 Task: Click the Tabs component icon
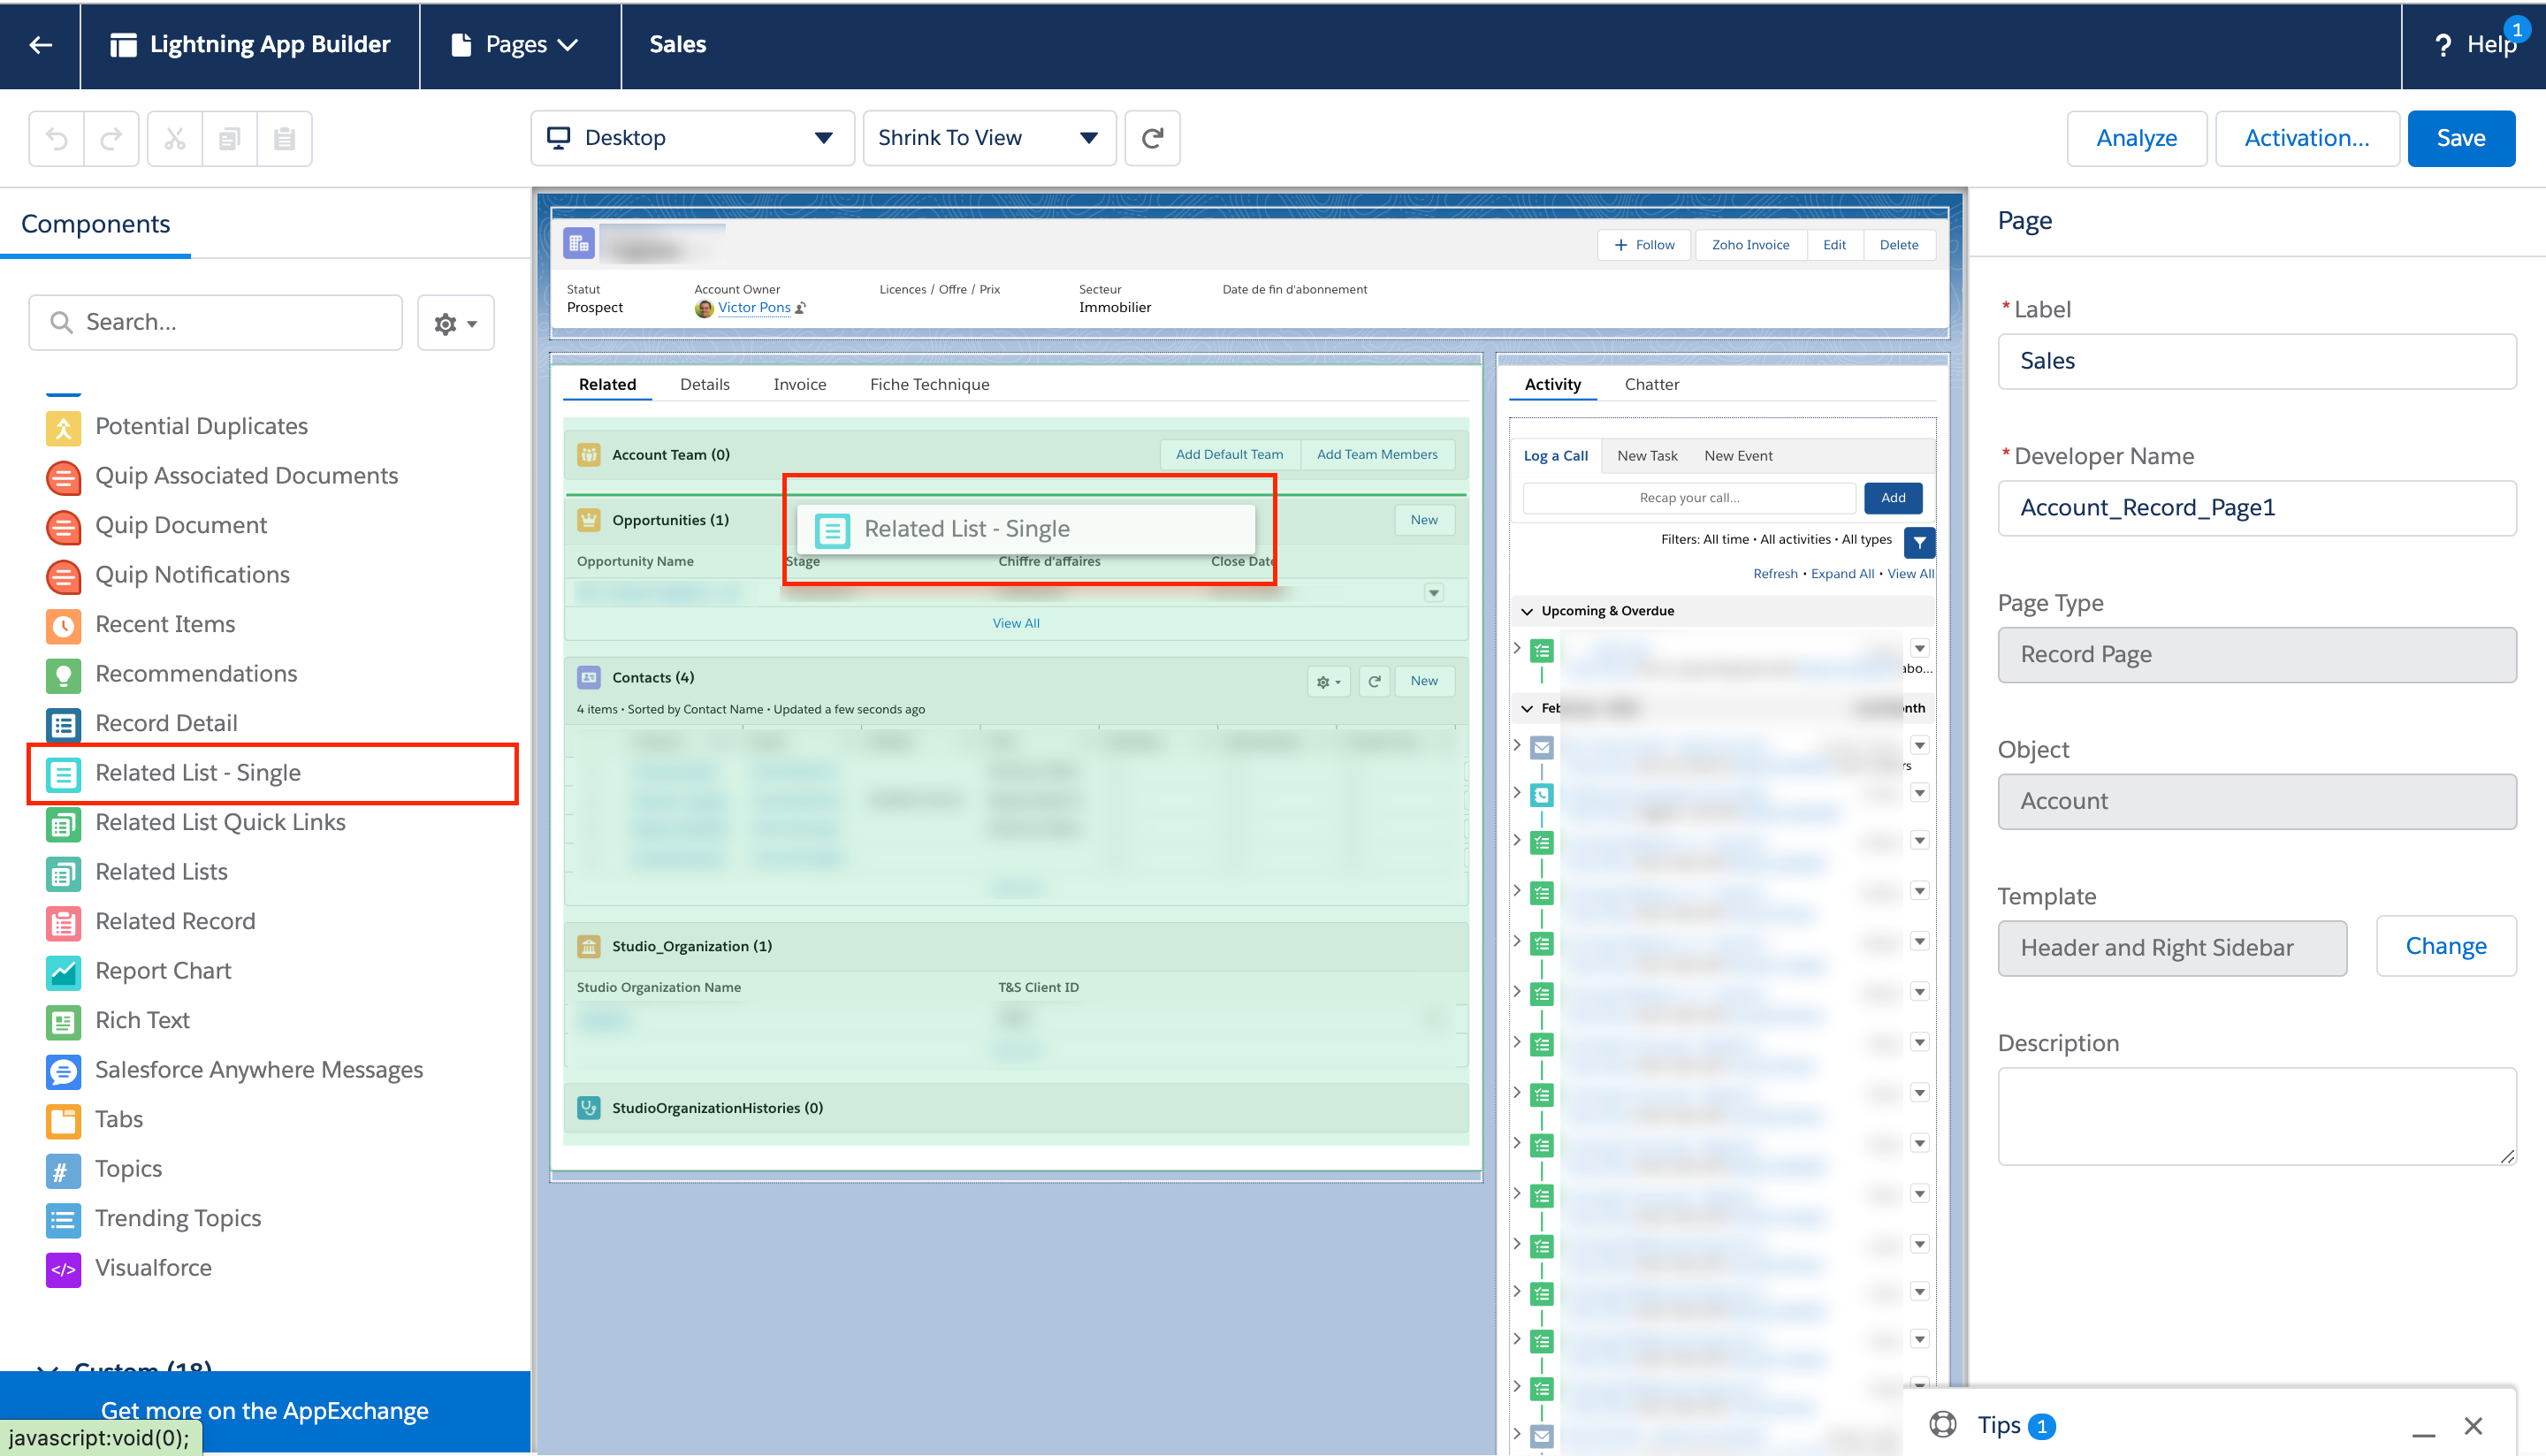tap(63, 1120)
